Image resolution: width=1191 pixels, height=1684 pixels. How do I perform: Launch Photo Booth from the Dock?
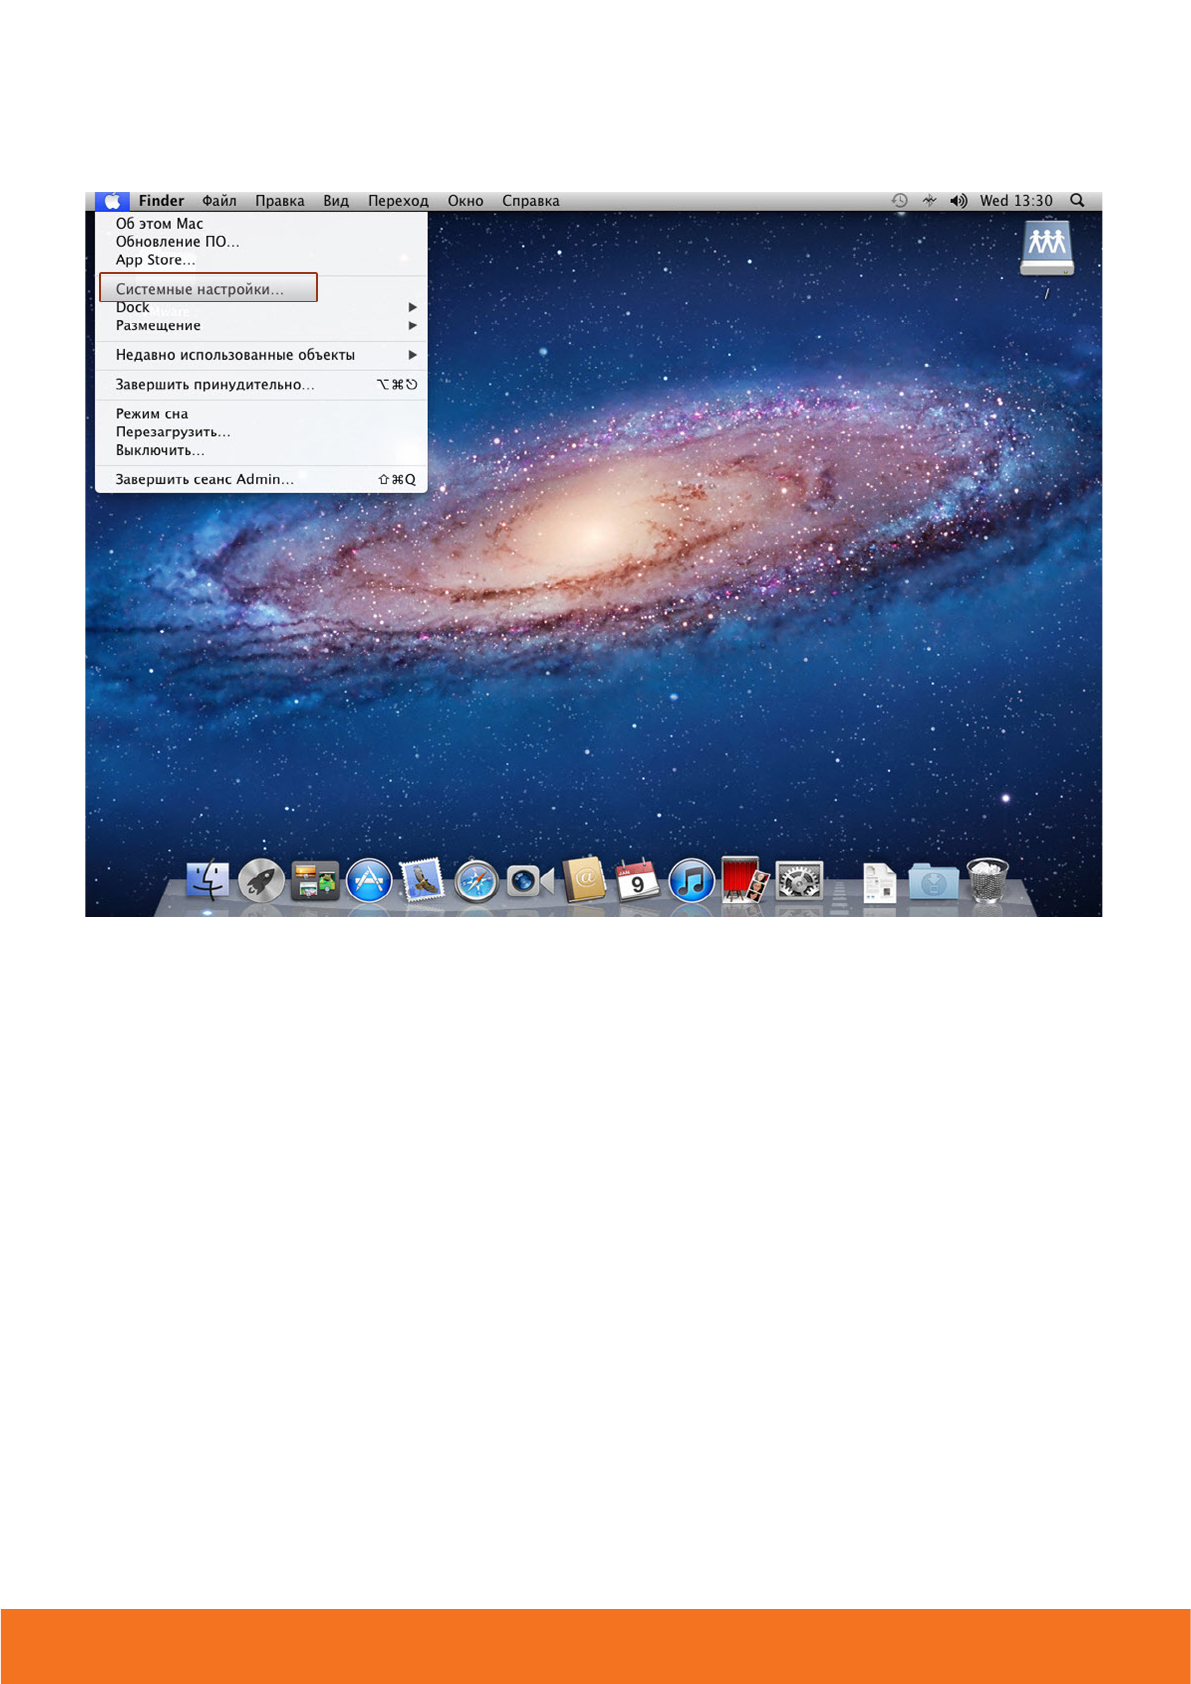(745, 881)
